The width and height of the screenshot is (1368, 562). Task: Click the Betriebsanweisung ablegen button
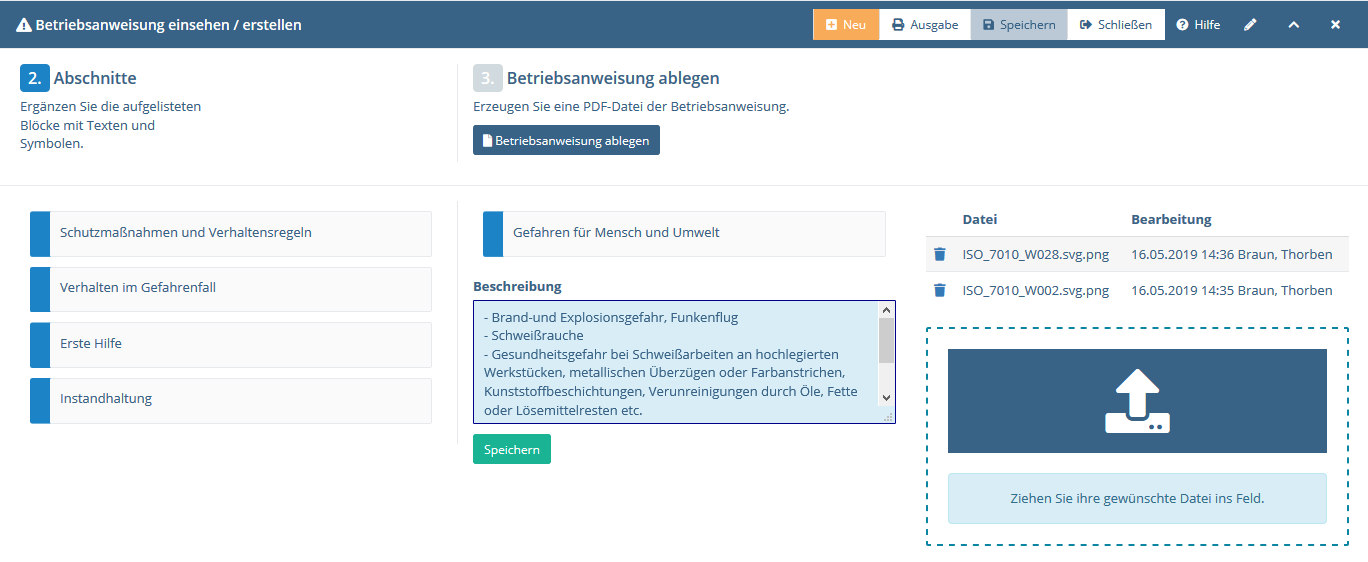tap(566, 141)
